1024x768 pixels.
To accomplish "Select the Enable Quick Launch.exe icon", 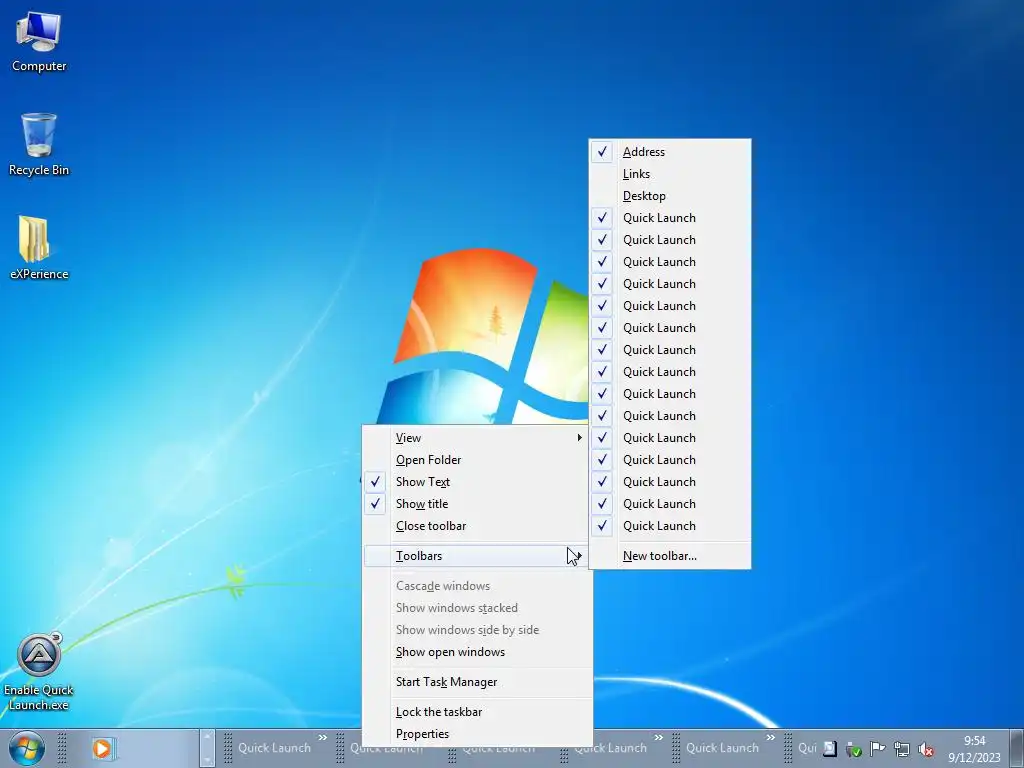I will pos(39,671).
